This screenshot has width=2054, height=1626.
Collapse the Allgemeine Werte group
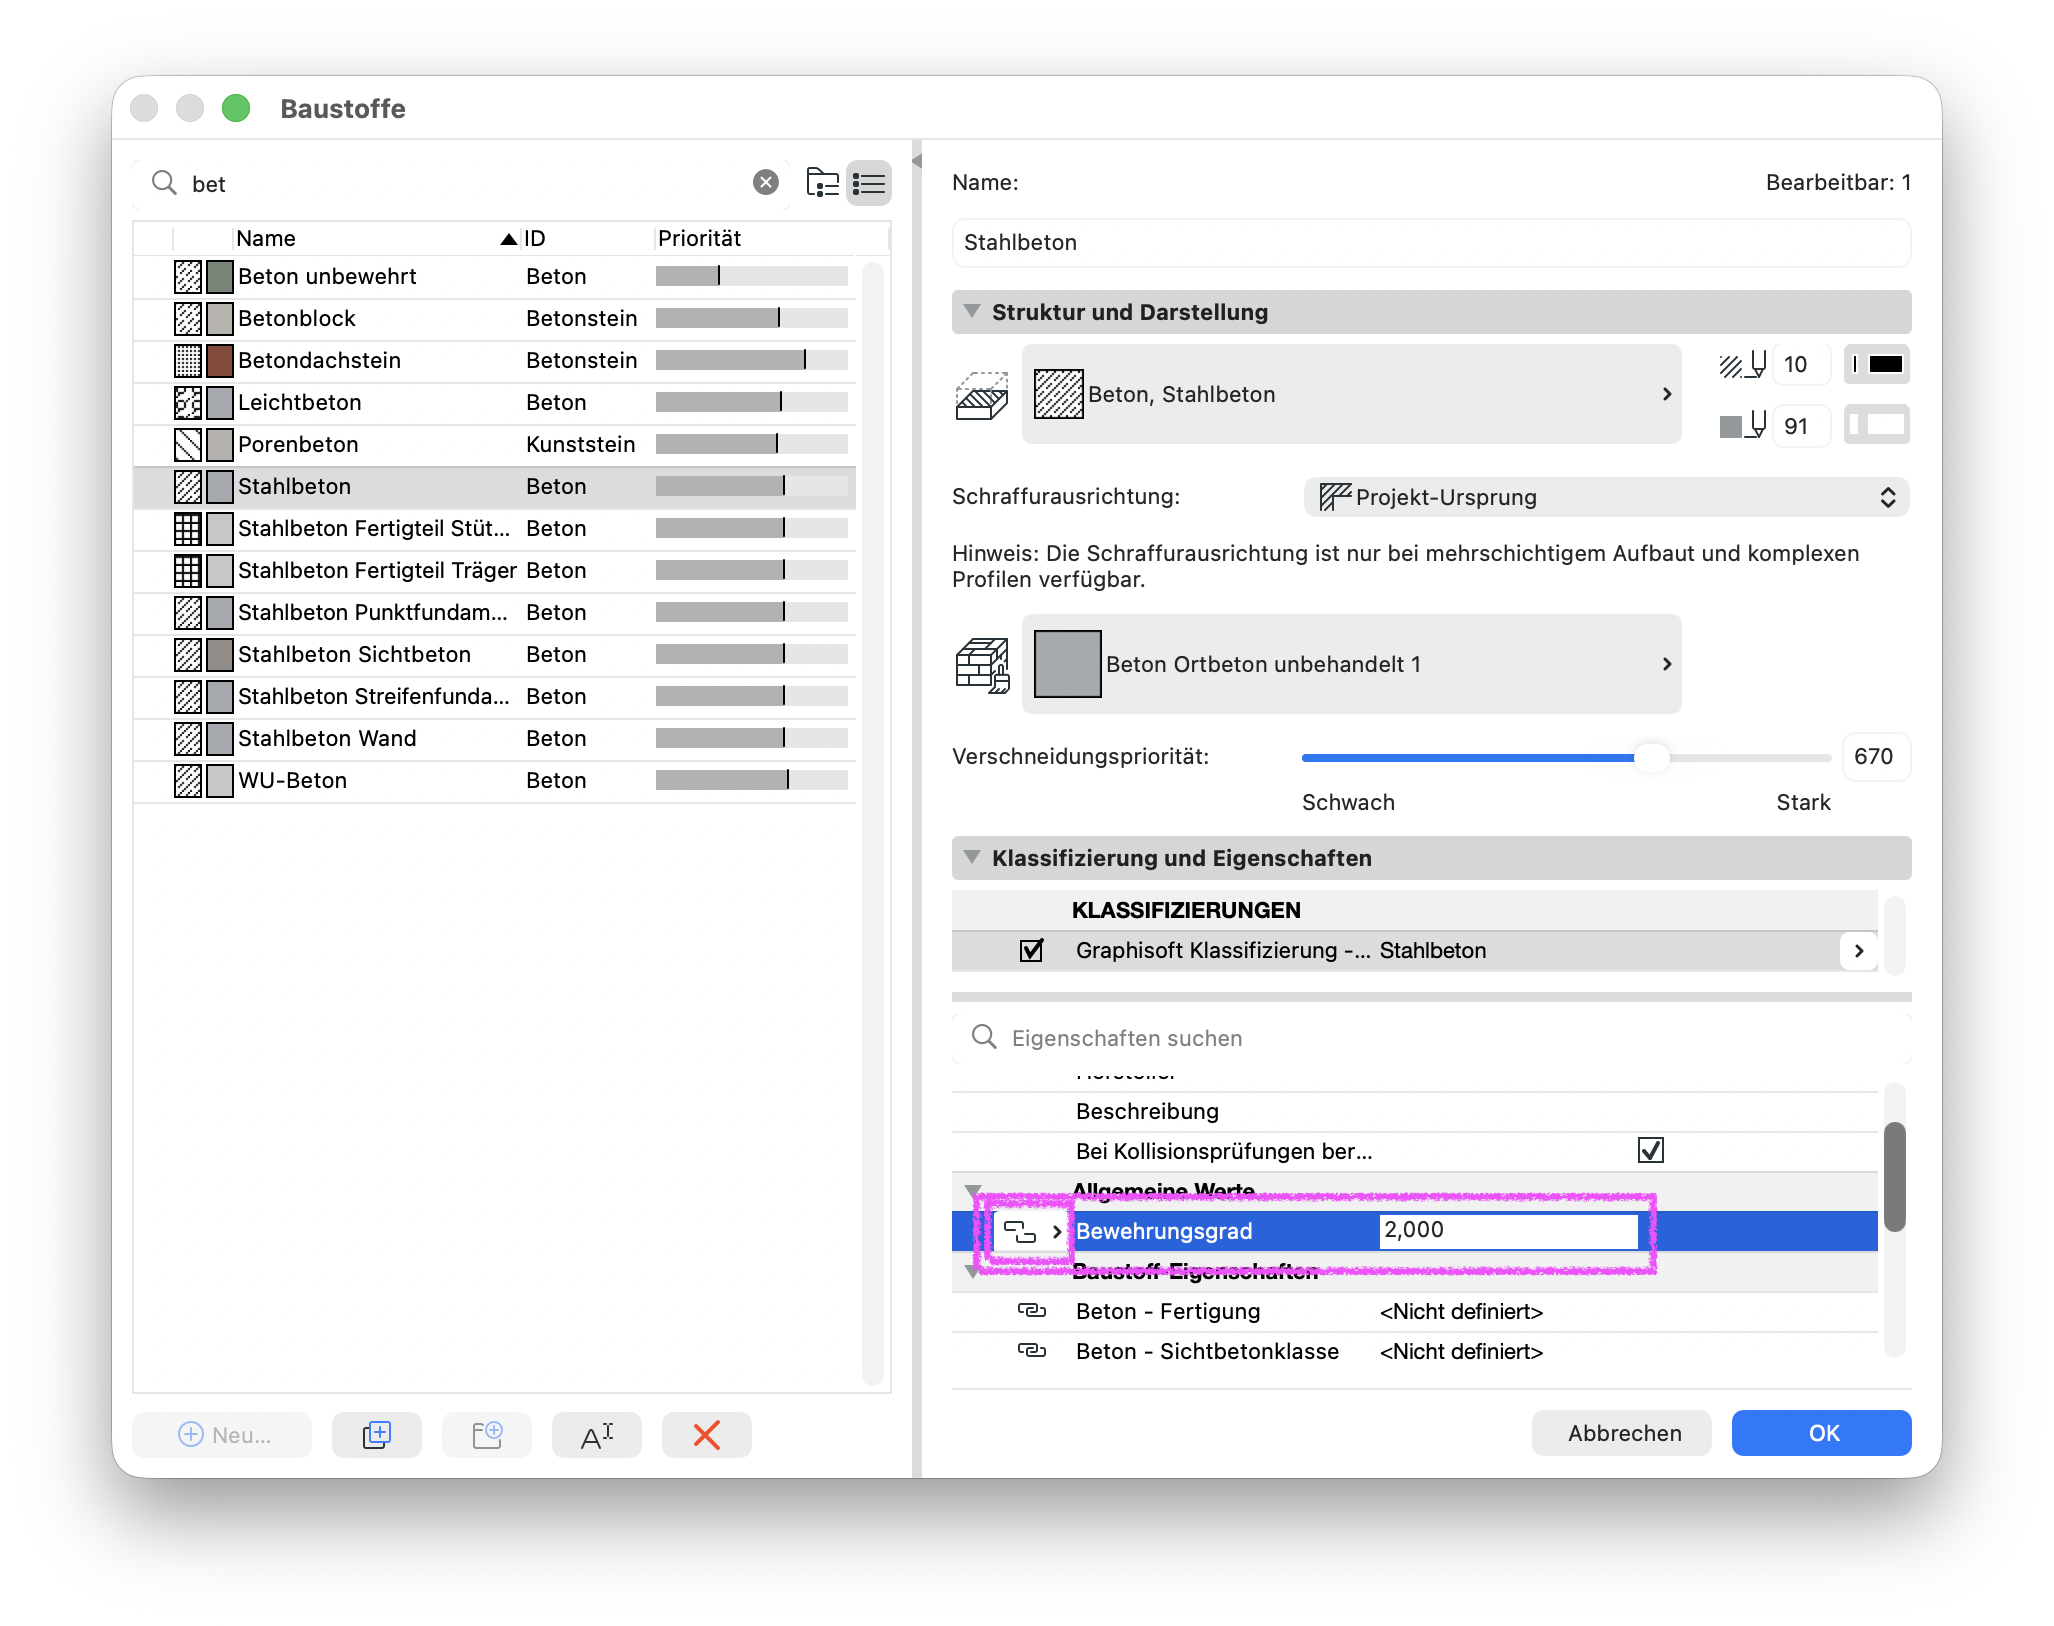click(972, 1191)
